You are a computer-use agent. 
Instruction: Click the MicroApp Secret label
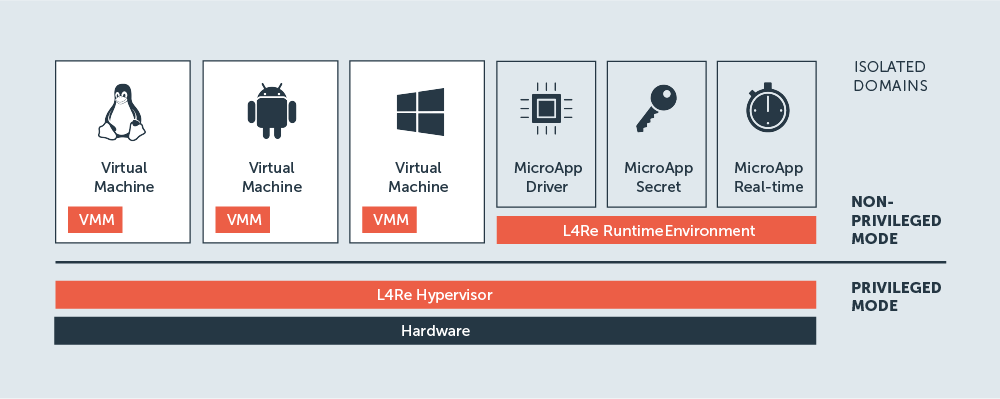658,177
